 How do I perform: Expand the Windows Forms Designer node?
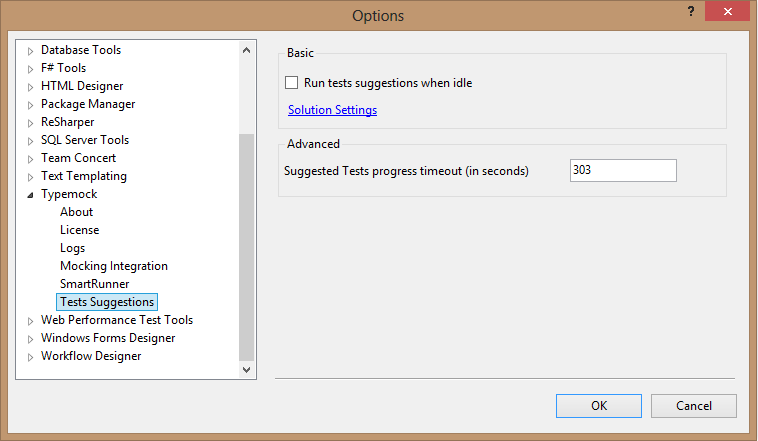click(30, 339)
